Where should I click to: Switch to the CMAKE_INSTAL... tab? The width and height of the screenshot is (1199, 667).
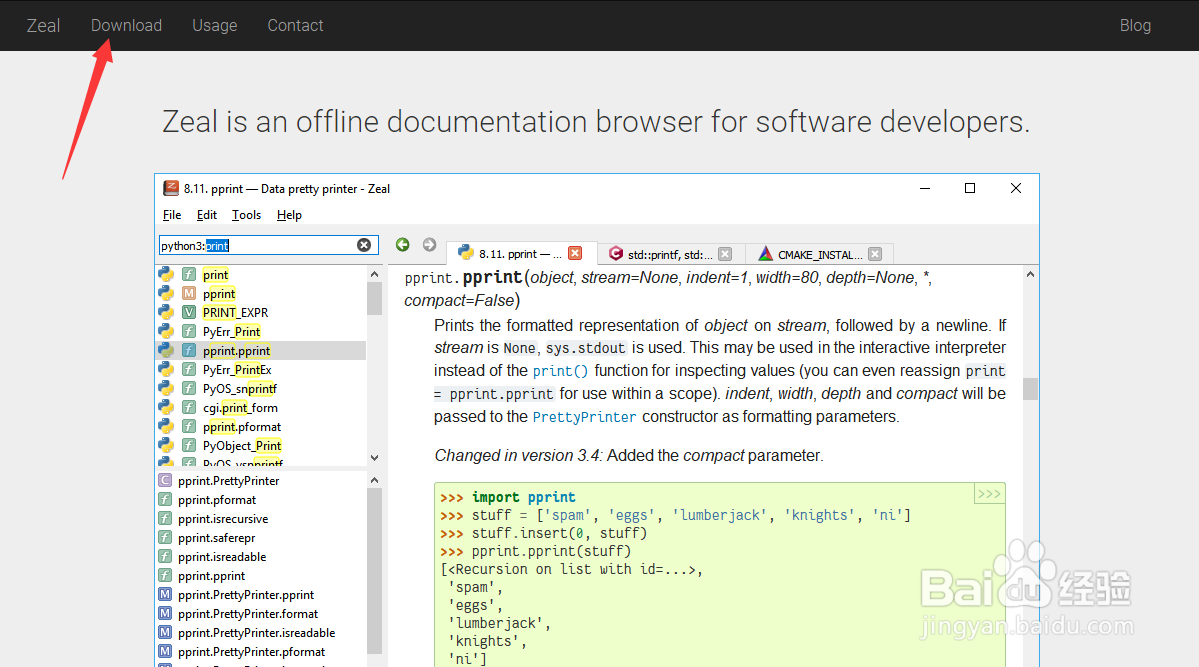coord(820,255)
